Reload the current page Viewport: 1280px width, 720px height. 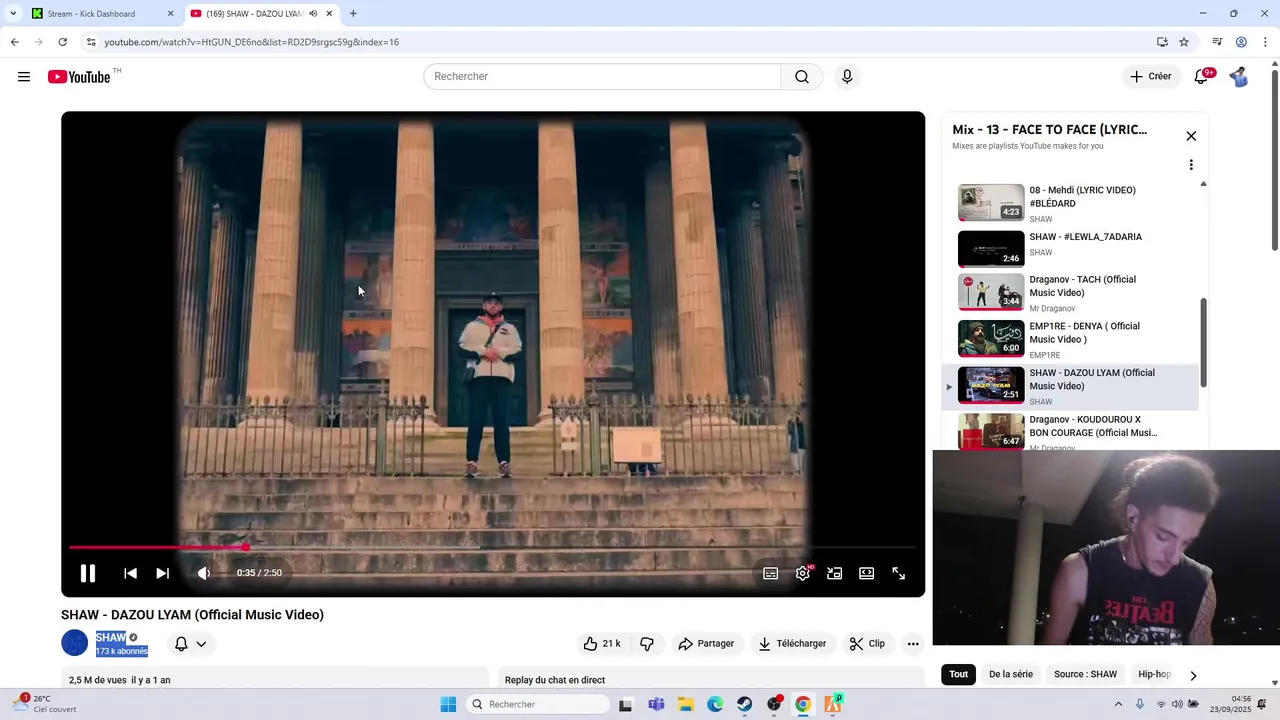[62, 42]
